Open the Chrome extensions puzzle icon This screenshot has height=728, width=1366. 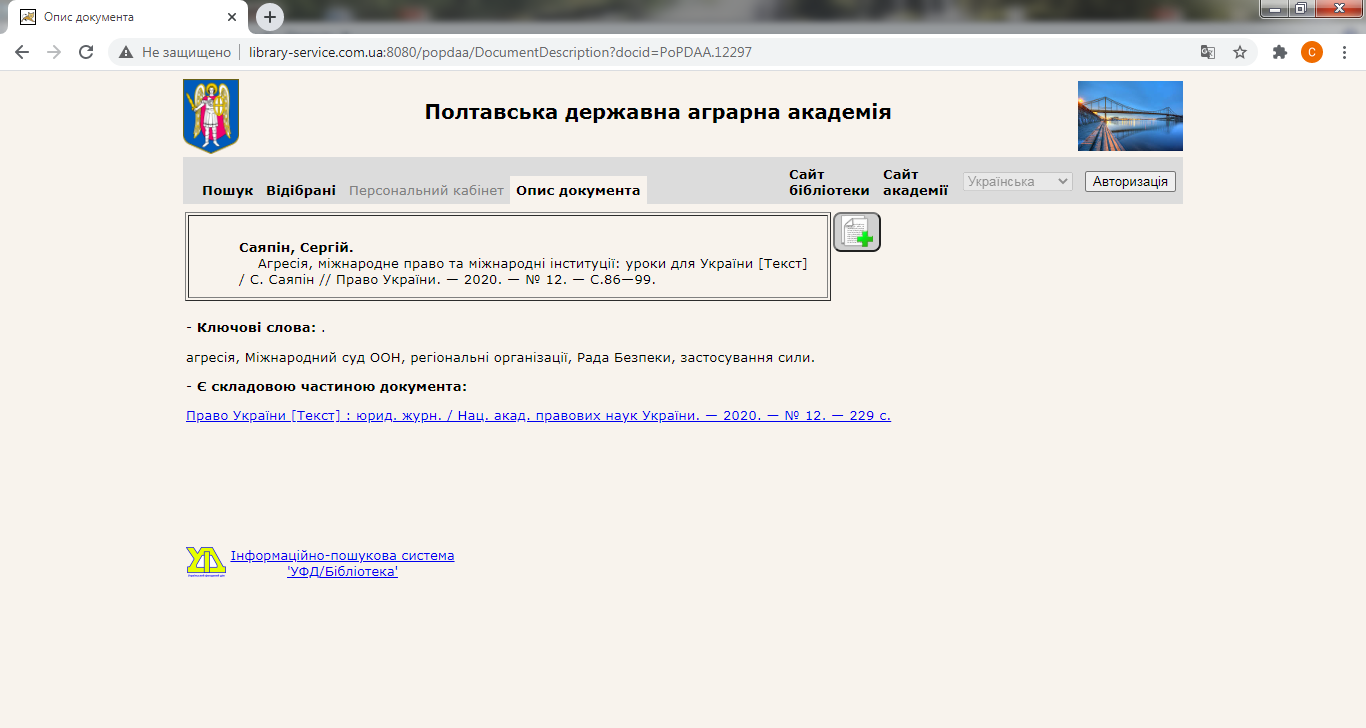click(1280, 52)
